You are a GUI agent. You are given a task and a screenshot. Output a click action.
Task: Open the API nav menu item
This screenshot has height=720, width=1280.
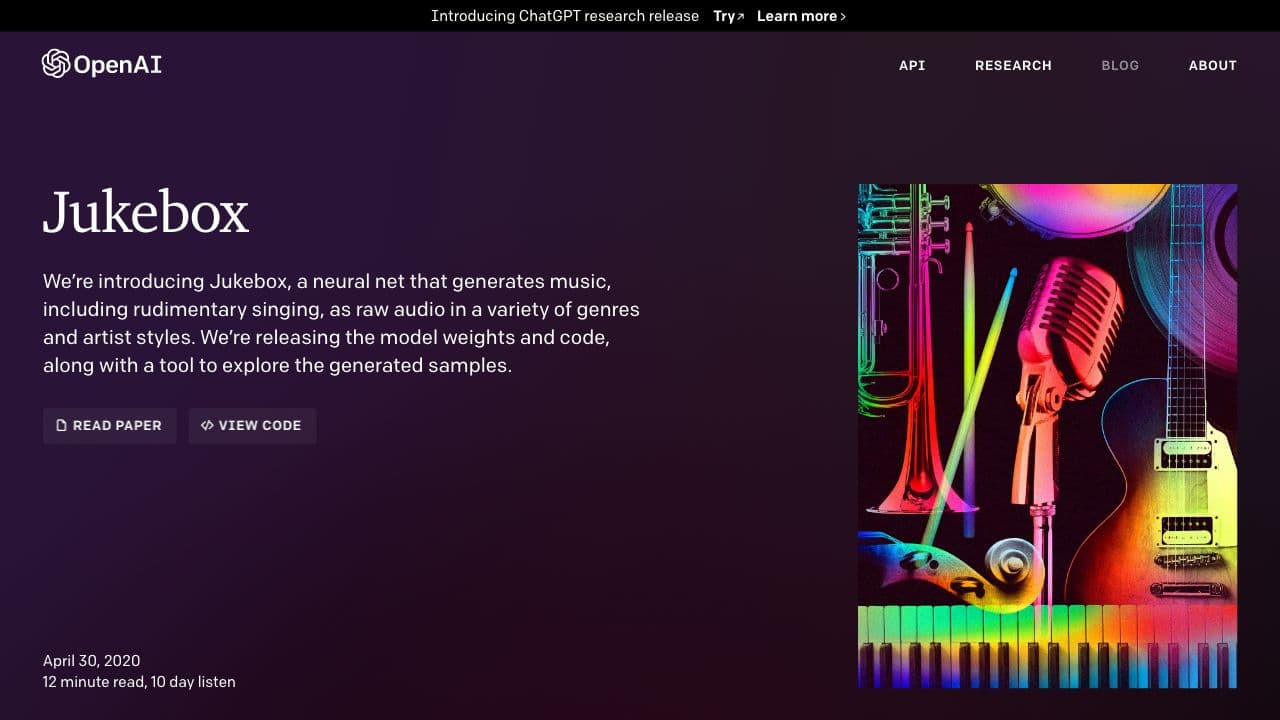(912, 65)
